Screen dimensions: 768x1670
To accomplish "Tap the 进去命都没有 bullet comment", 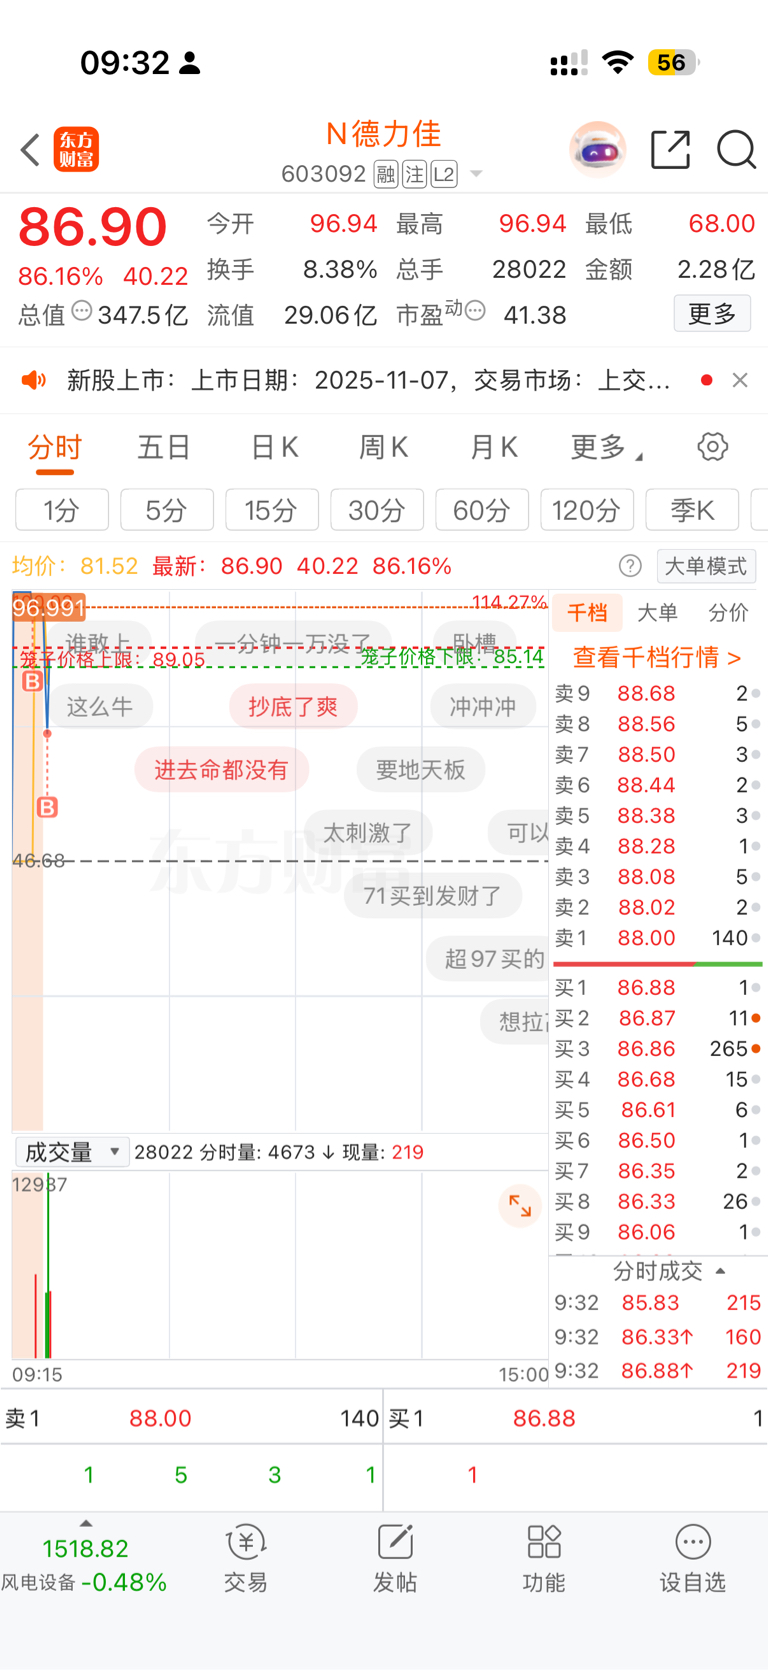I will [221, 769].
